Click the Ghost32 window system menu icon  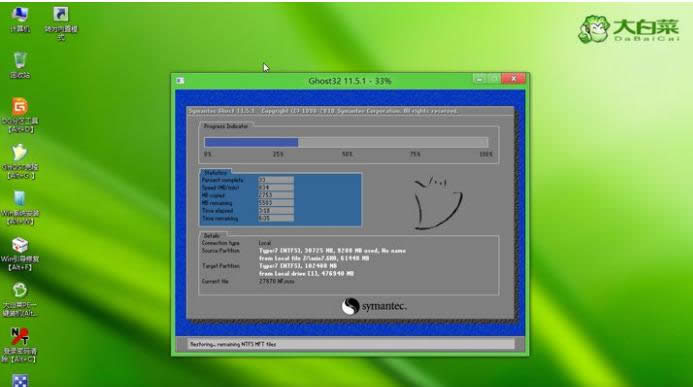pos(180,80)
